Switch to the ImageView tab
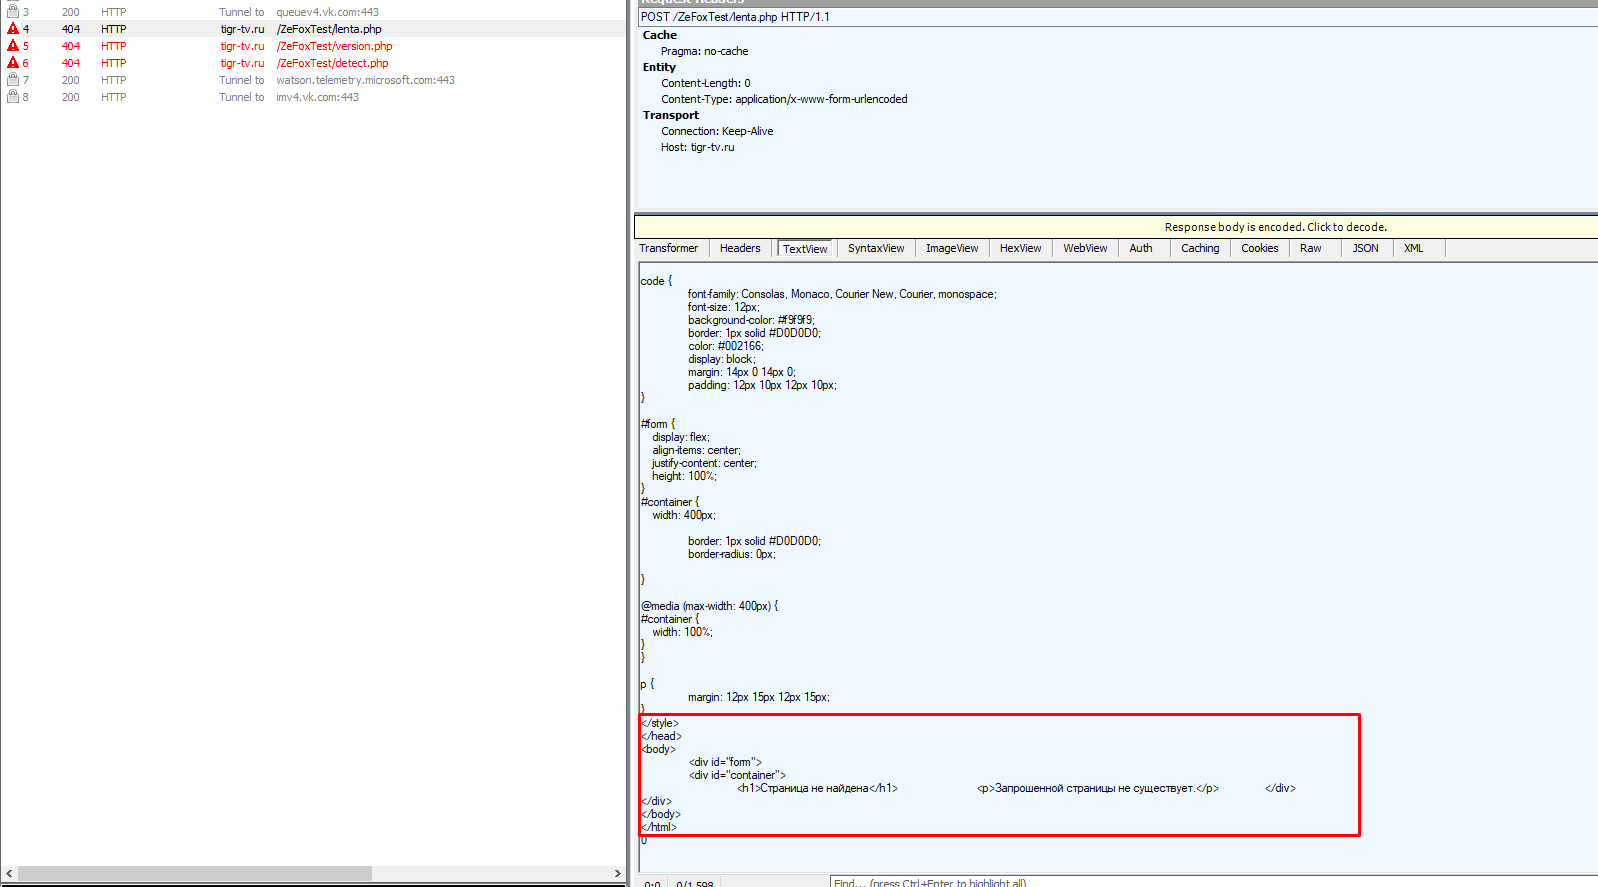1598x887 pixels. pyautogui.click(x=952, y=248)
